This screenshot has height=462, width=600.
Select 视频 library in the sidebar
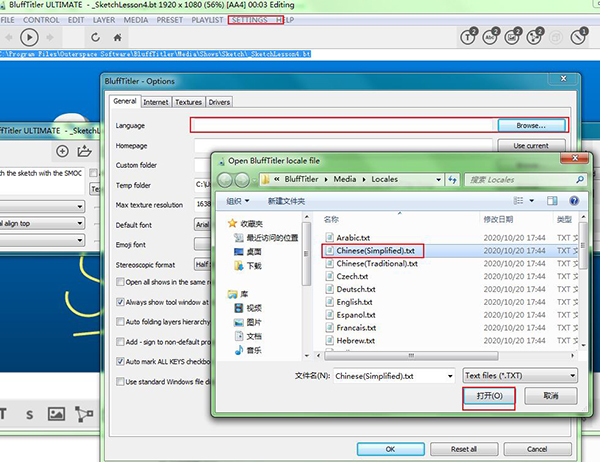coord(248,308)
